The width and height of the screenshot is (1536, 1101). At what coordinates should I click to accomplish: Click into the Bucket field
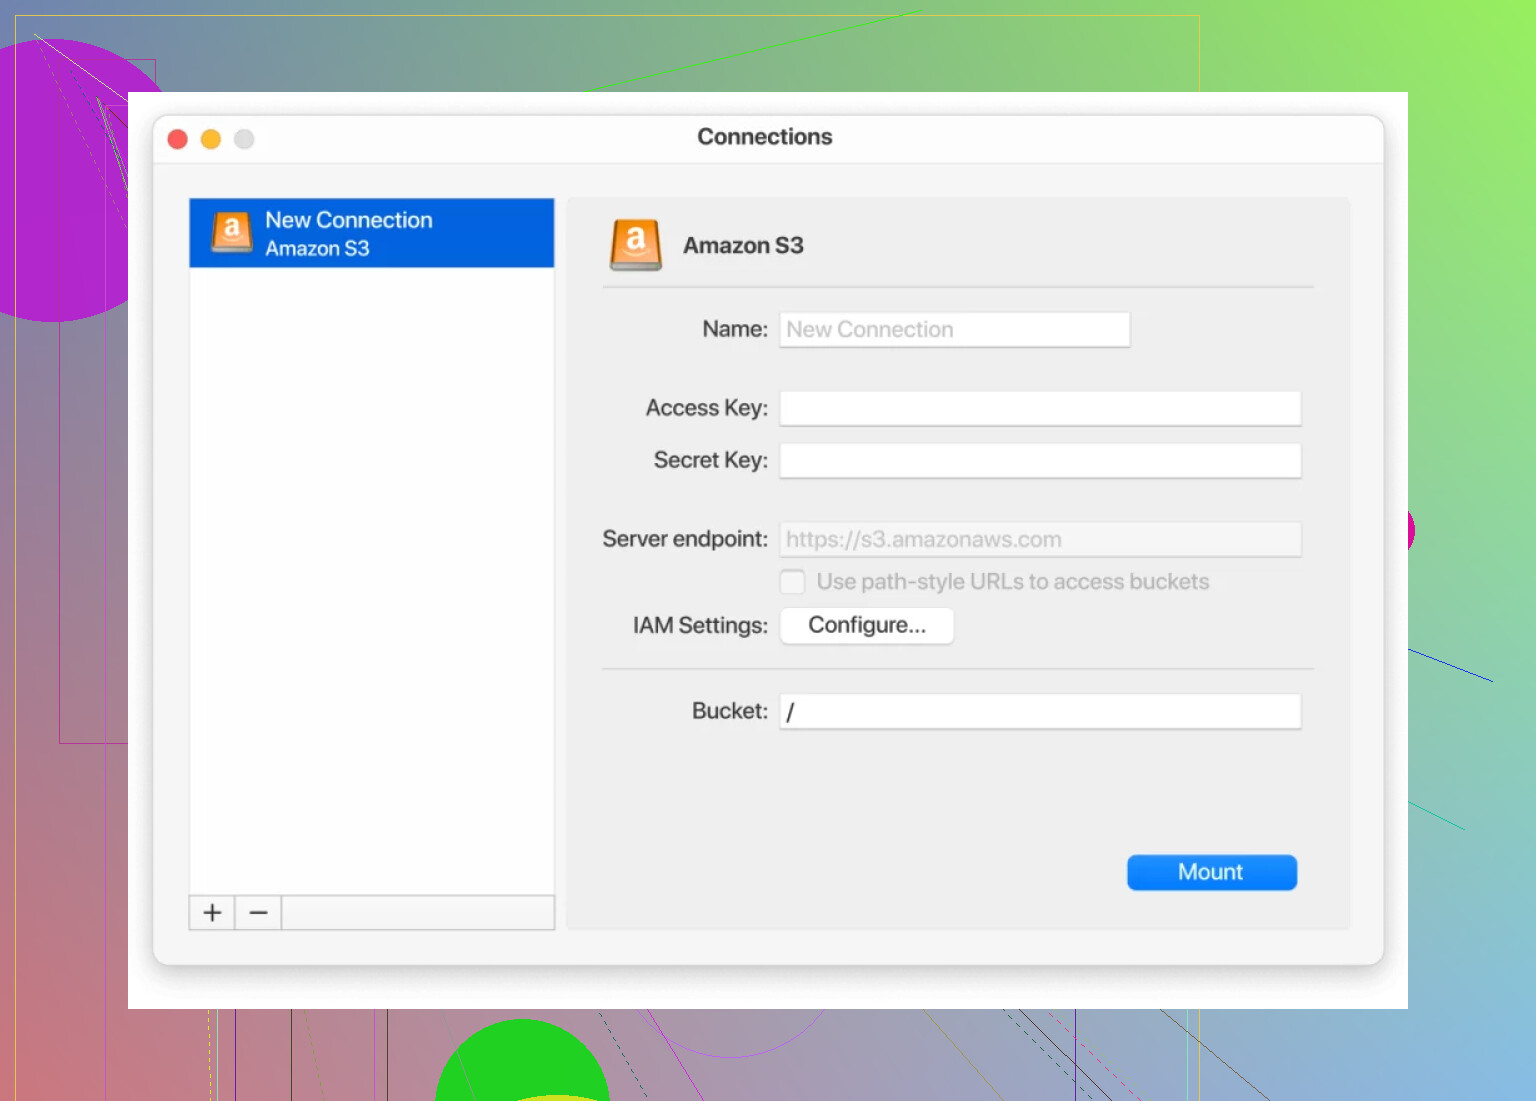1040,712
